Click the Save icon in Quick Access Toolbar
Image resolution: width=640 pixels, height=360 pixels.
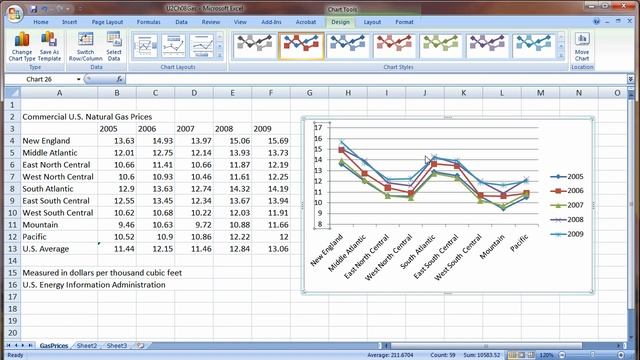34,9
